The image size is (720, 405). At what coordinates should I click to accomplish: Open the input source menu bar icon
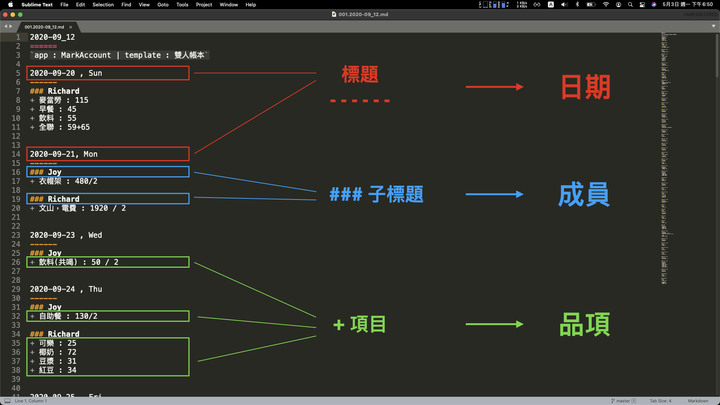pos(551,5)
